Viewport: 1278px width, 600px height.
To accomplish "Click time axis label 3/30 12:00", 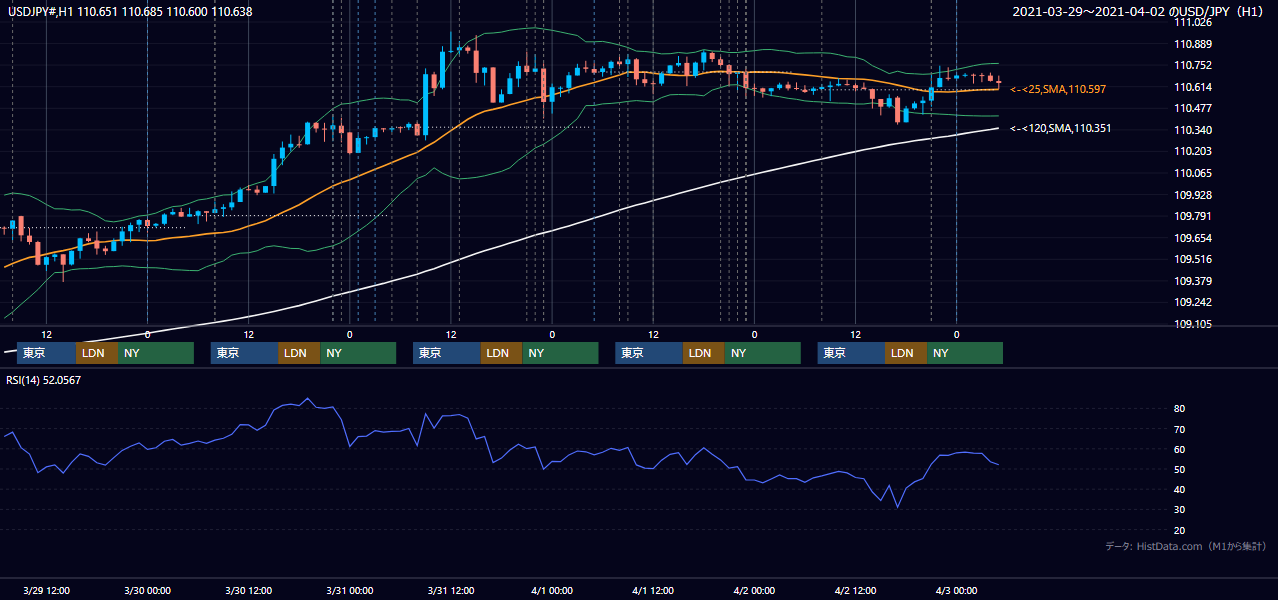I will (248, 590).
